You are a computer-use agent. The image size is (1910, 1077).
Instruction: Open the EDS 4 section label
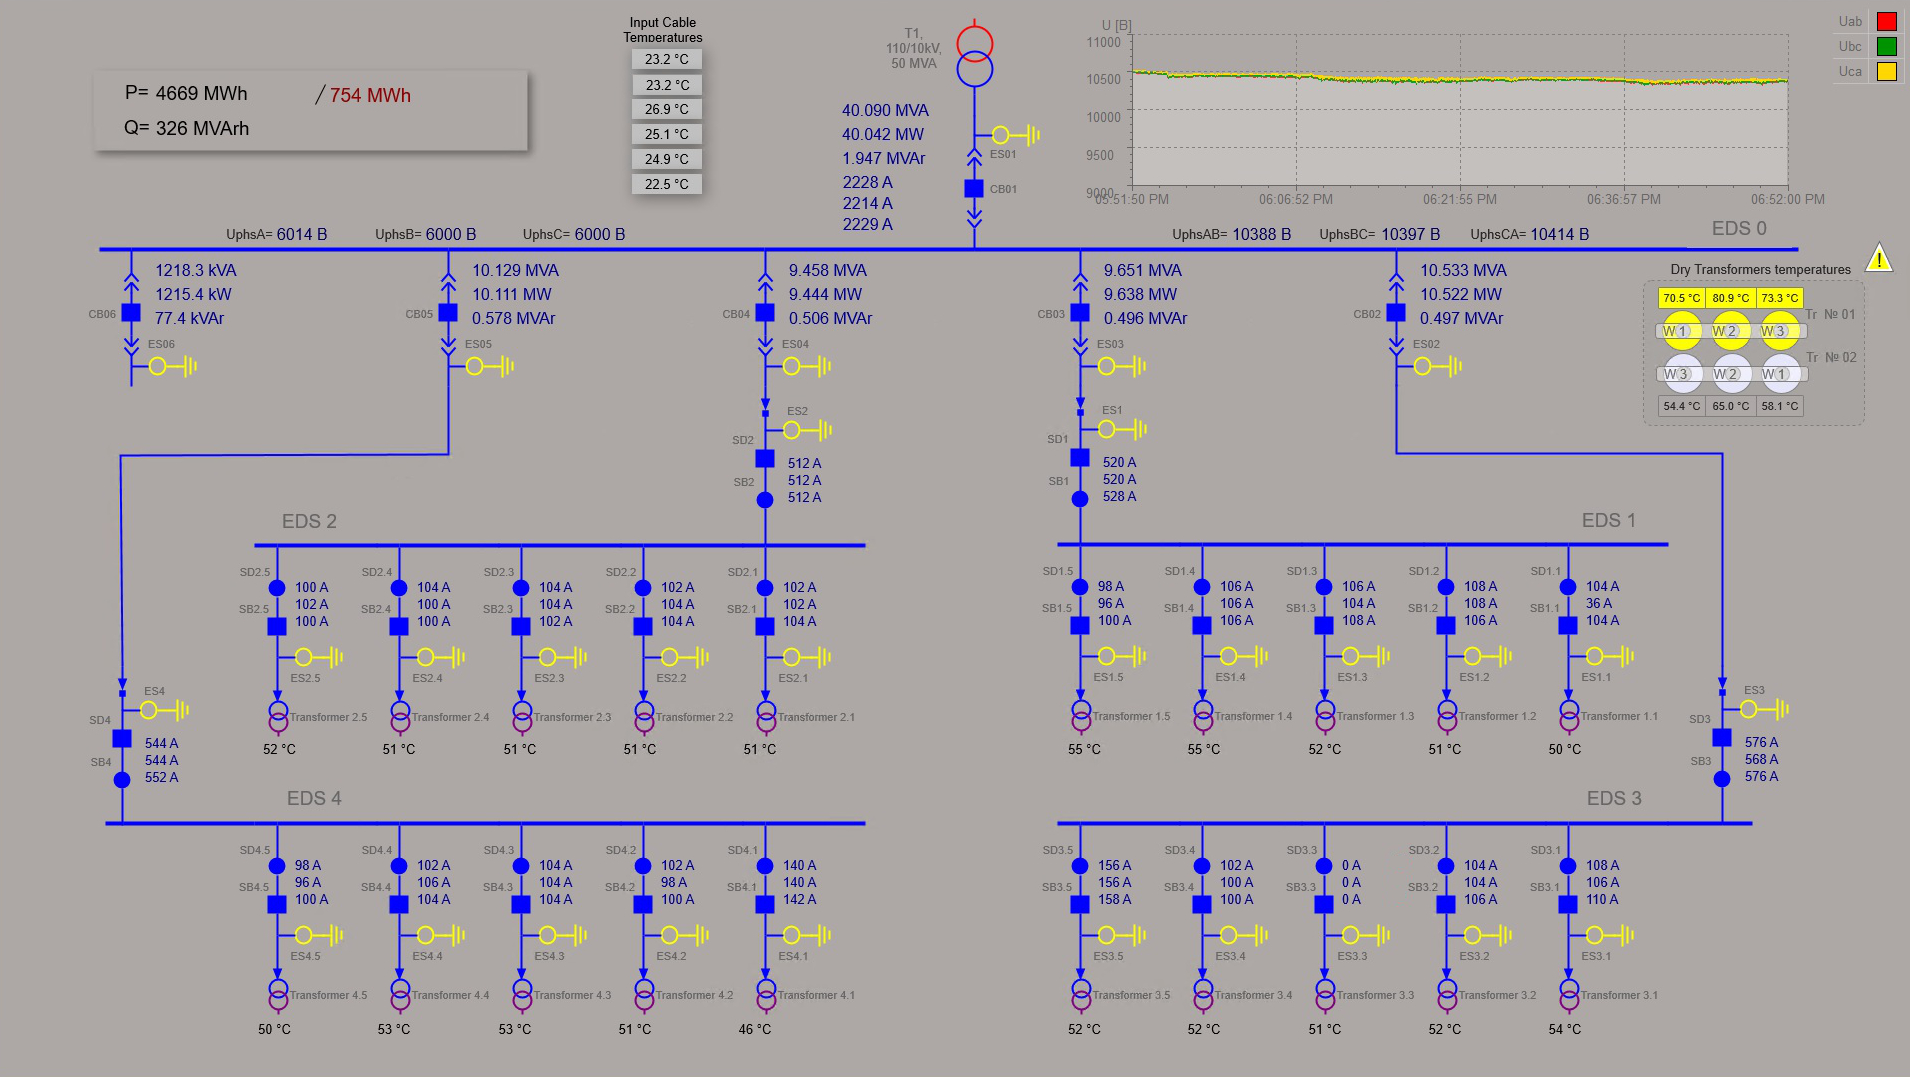click(314, 798)
